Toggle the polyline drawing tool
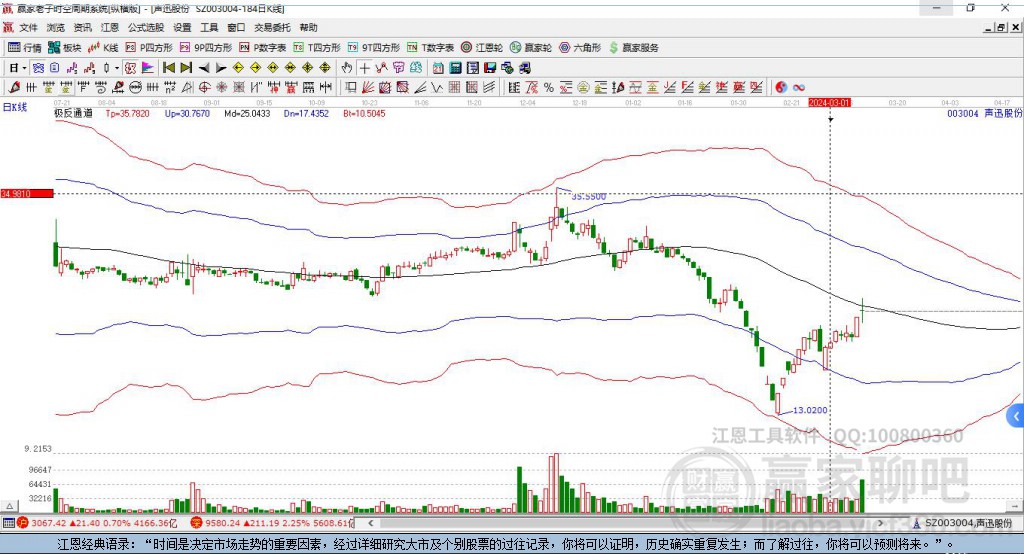1024x554 pixels. tap(381, 67)
